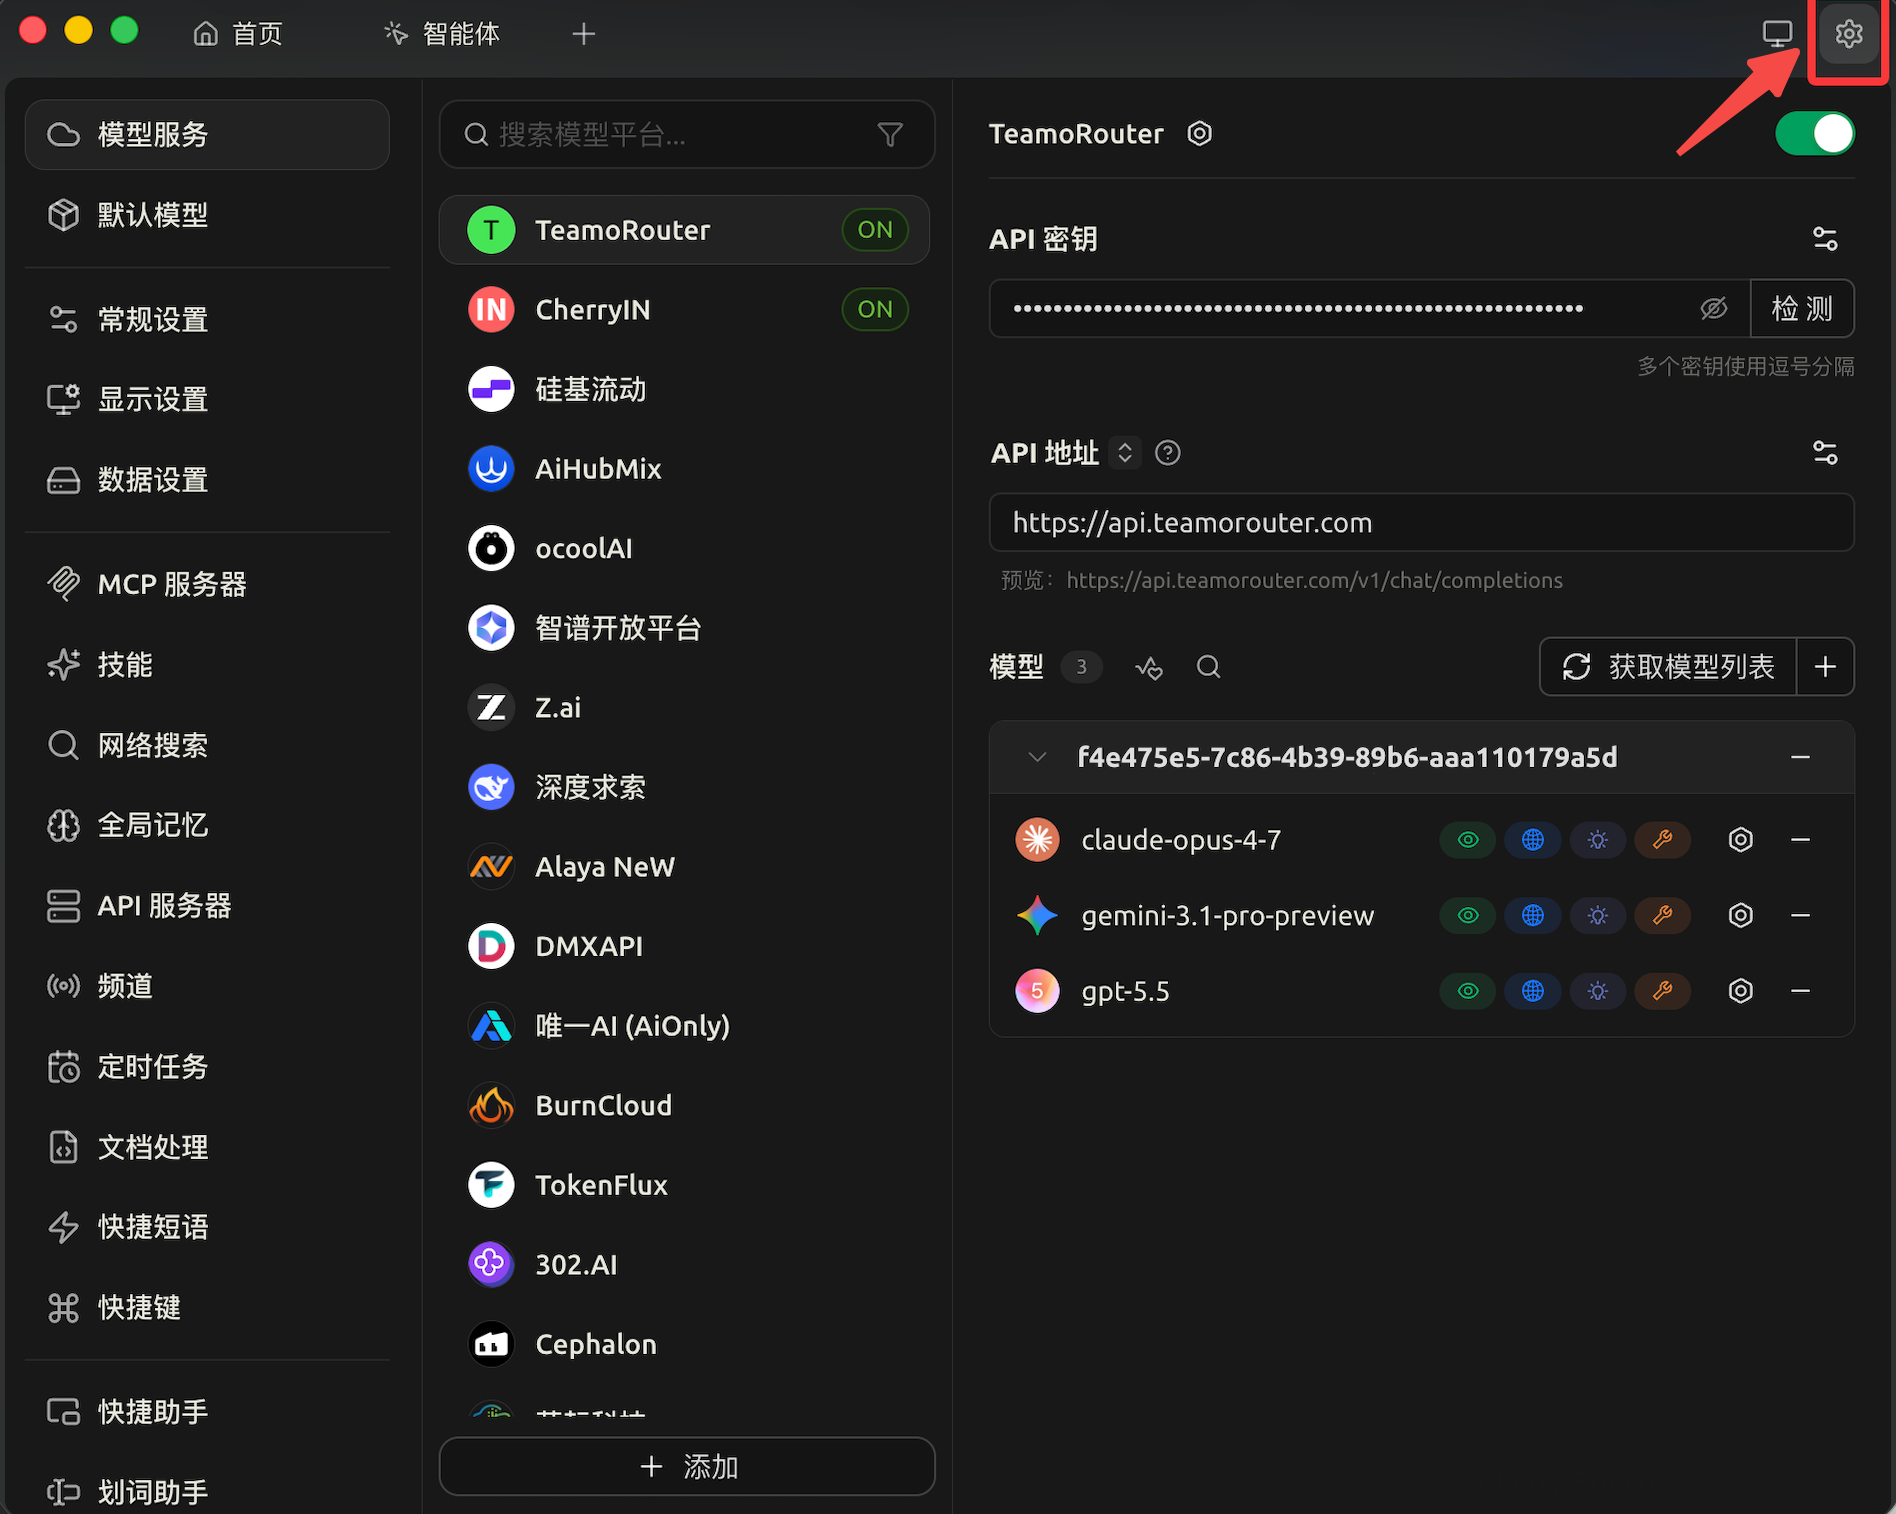Click the model health check icon
This screenshot has width=1896, height=1514.
(1149, 667)
